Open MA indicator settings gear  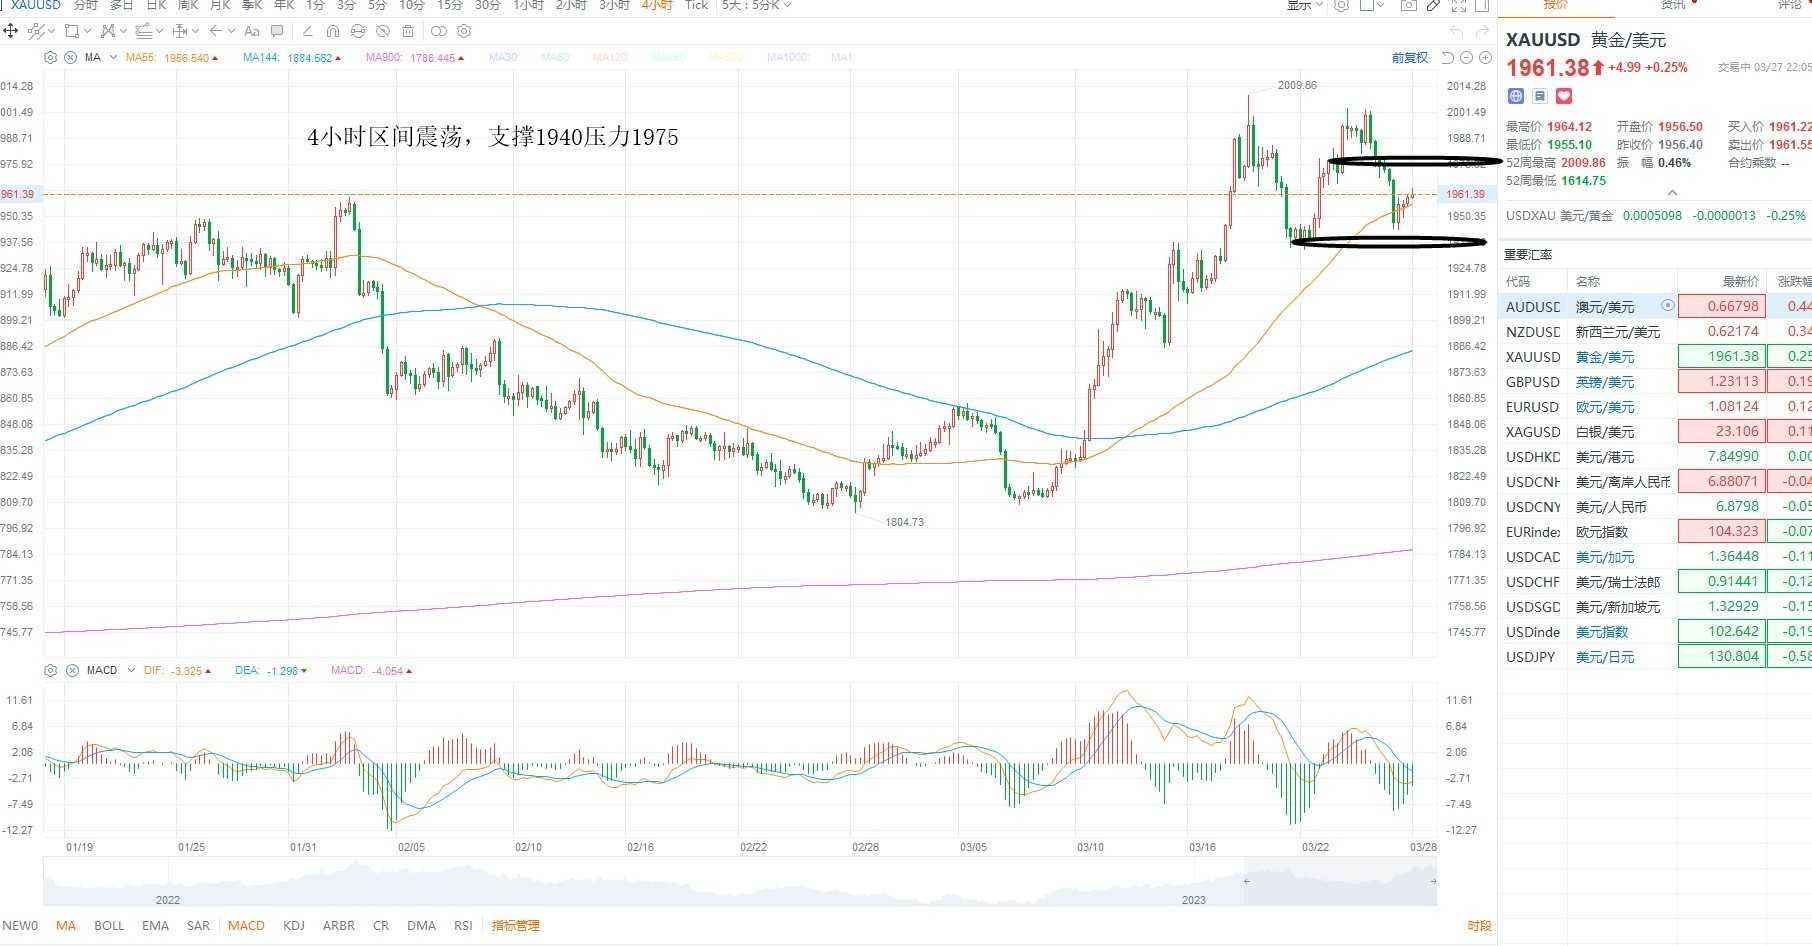coord(51,57)
